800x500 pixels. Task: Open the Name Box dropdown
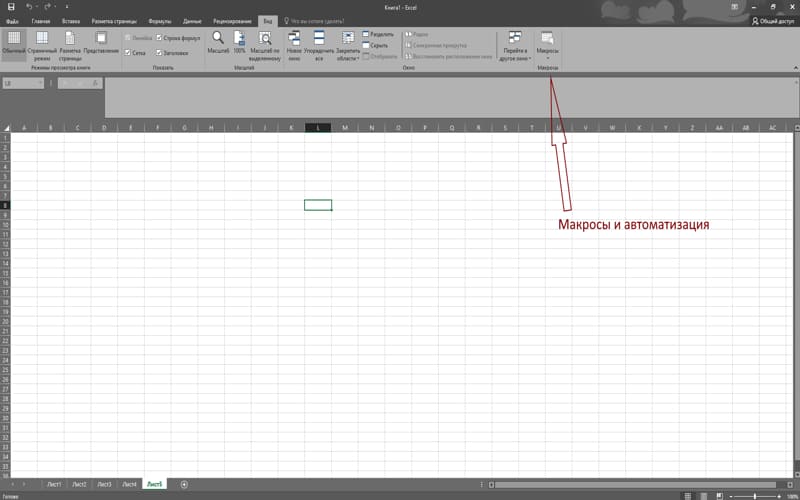[40, 83]
